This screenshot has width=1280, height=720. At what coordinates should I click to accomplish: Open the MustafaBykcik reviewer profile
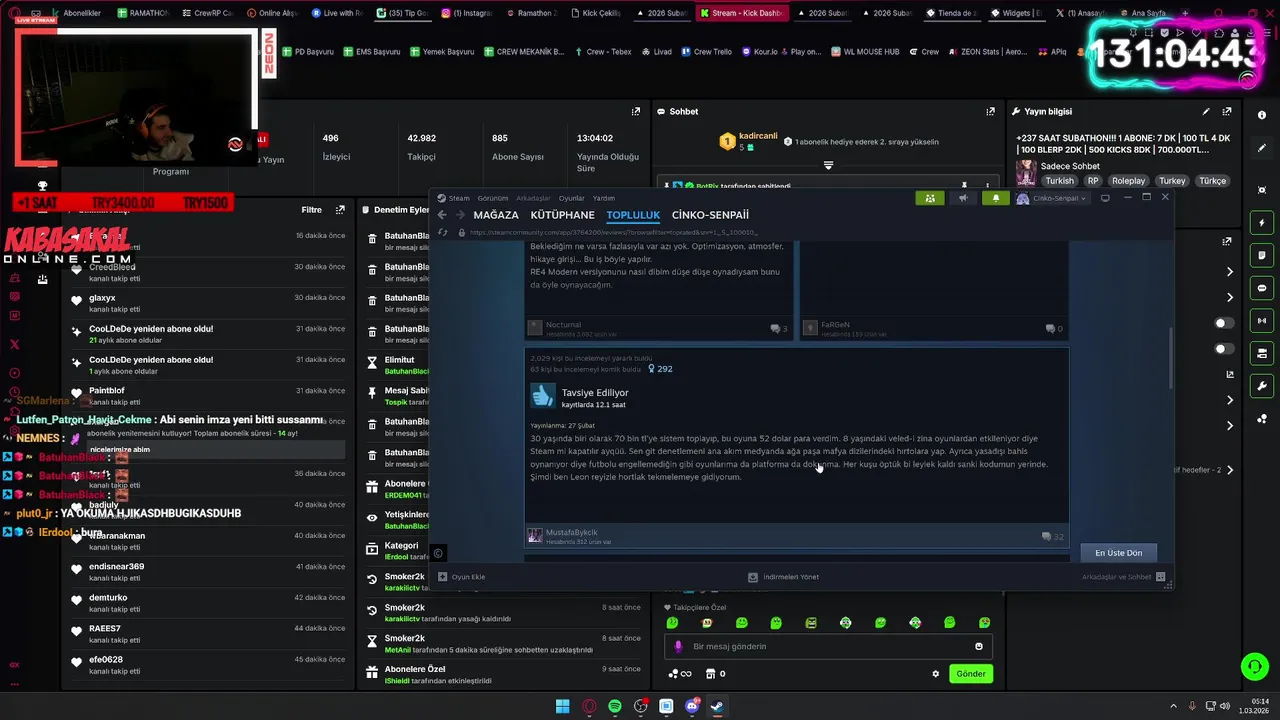571,532
